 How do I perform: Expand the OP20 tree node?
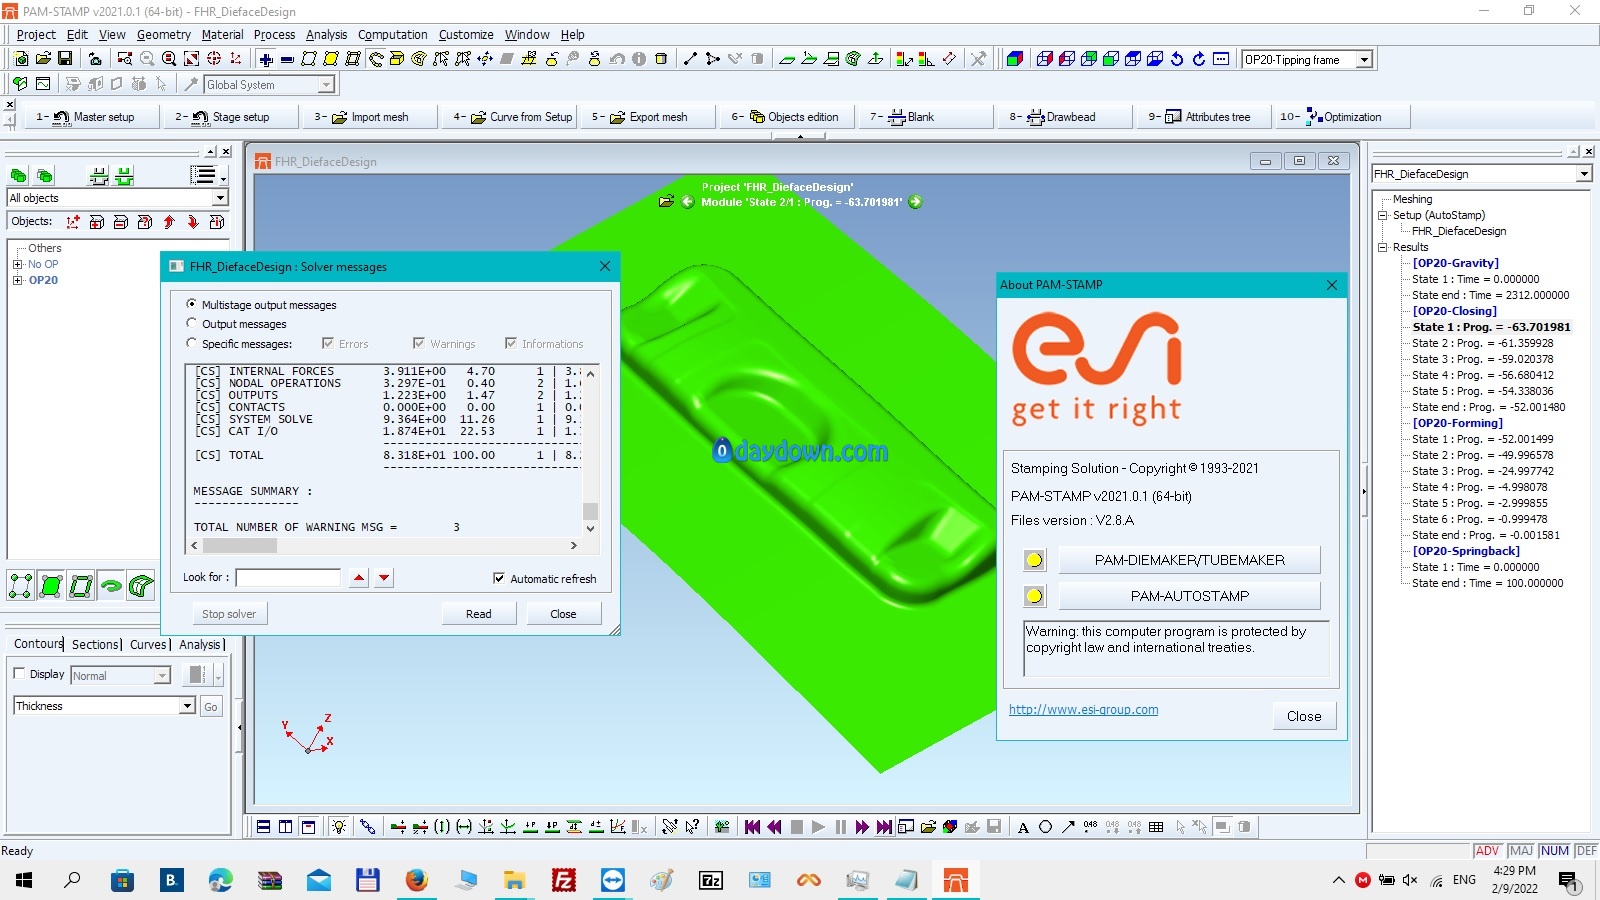[x=17, y=280]
